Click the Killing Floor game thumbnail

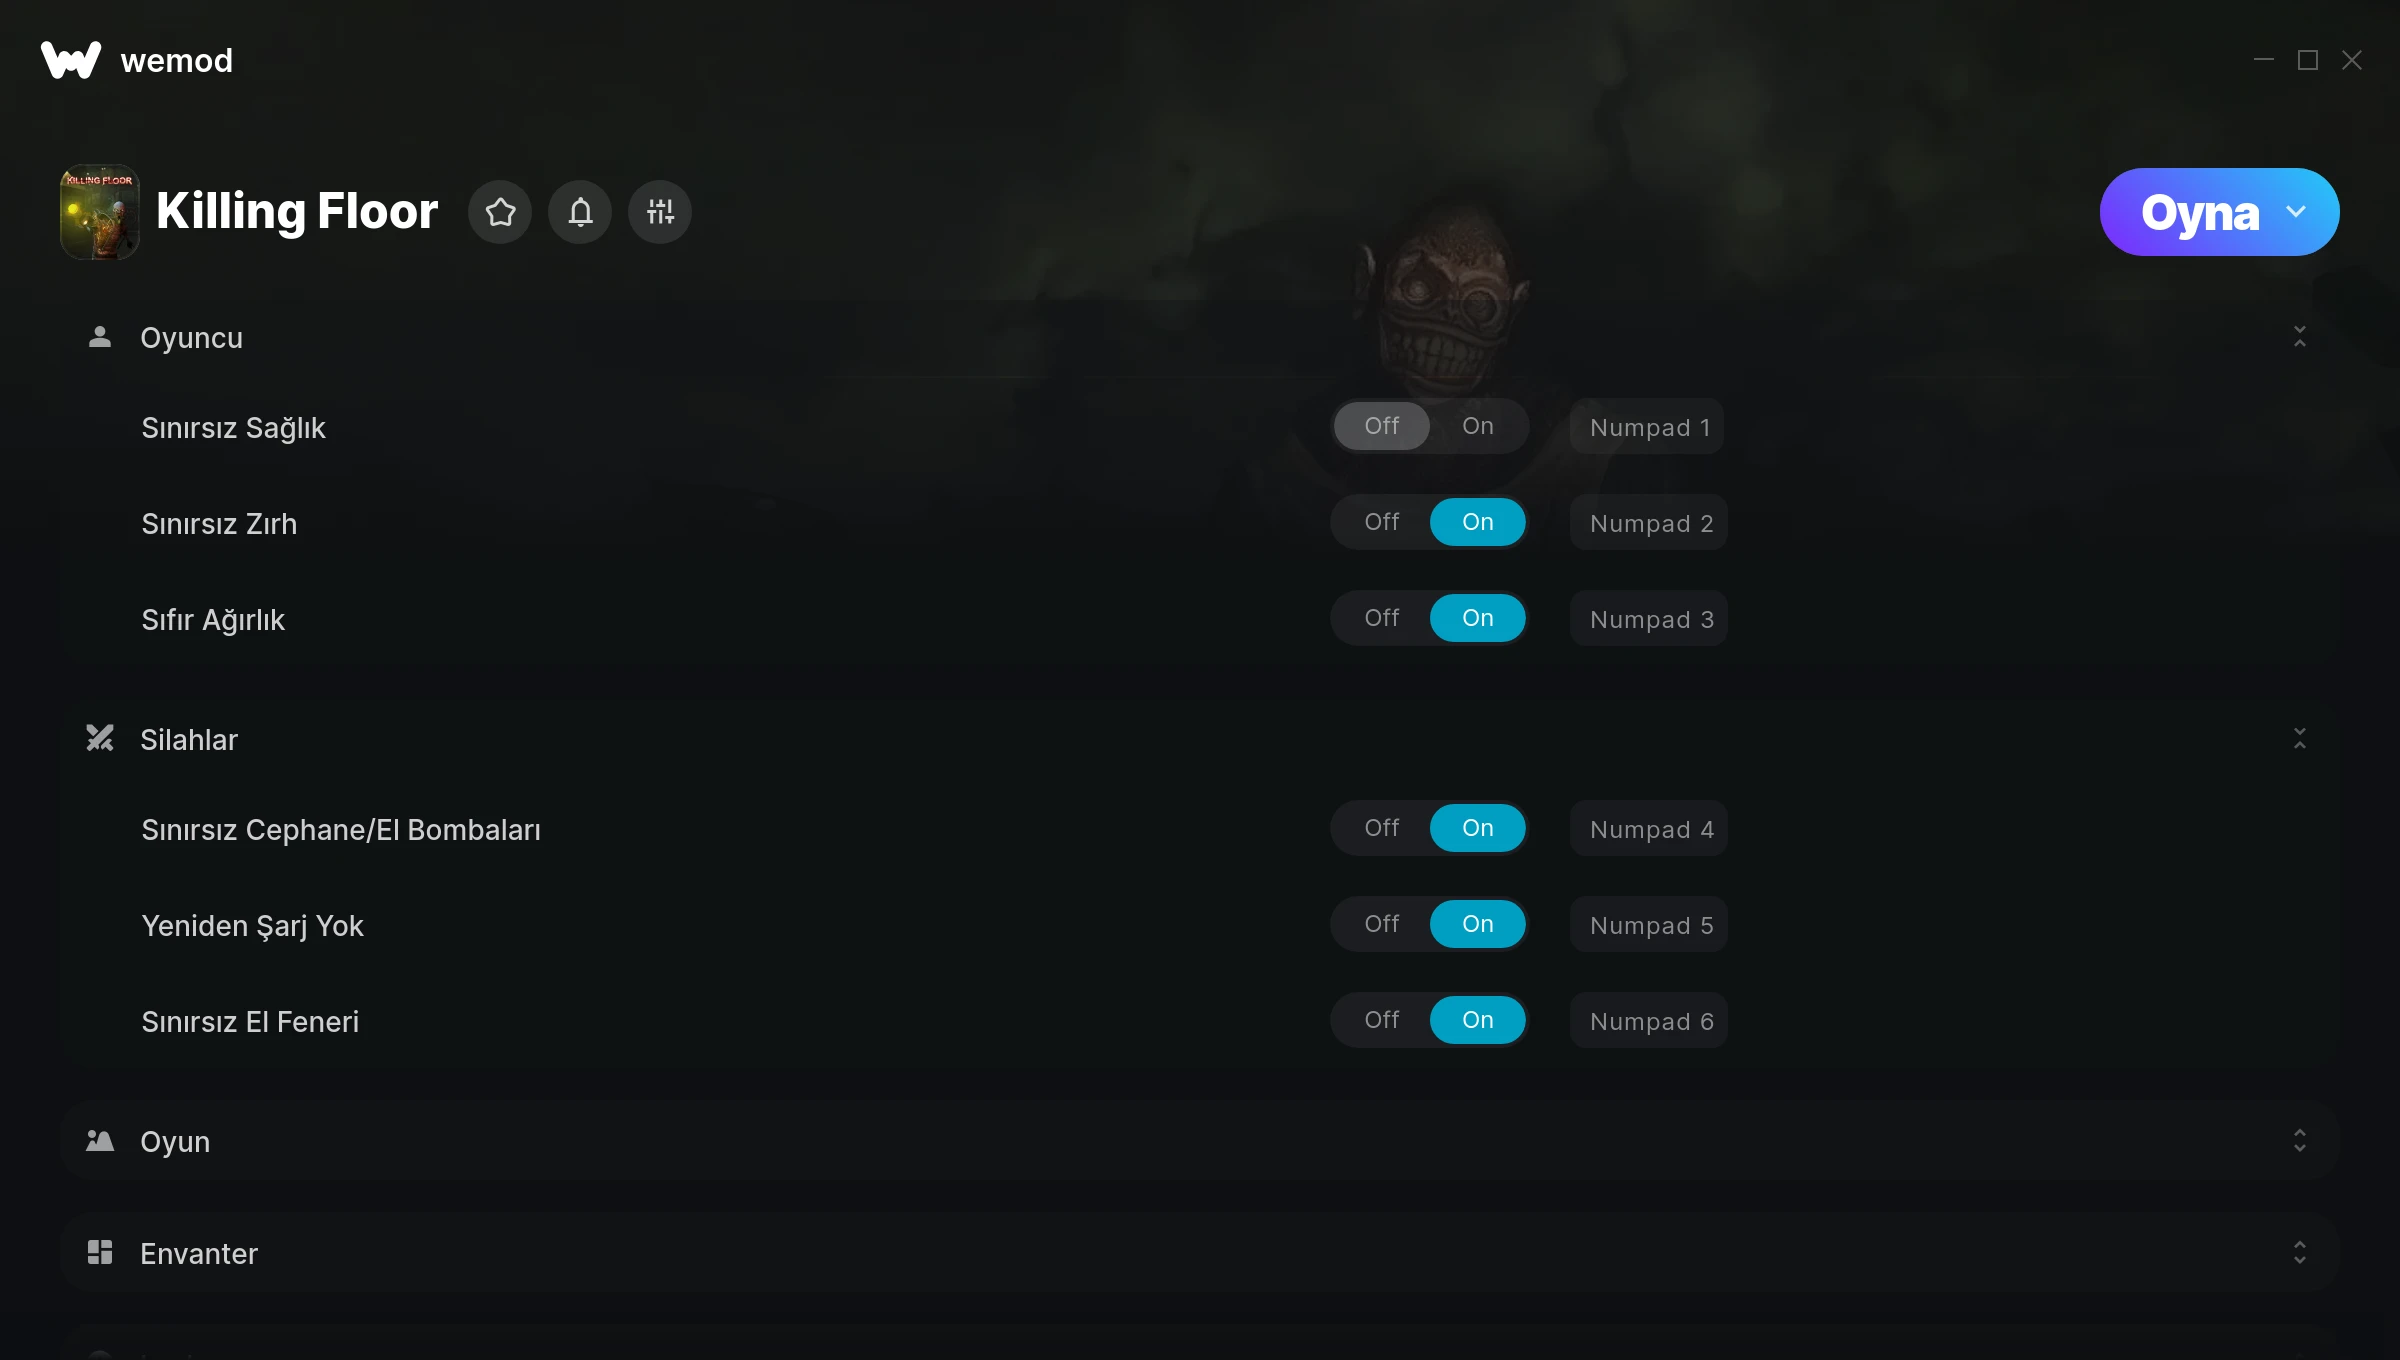(x=100, y=212)
